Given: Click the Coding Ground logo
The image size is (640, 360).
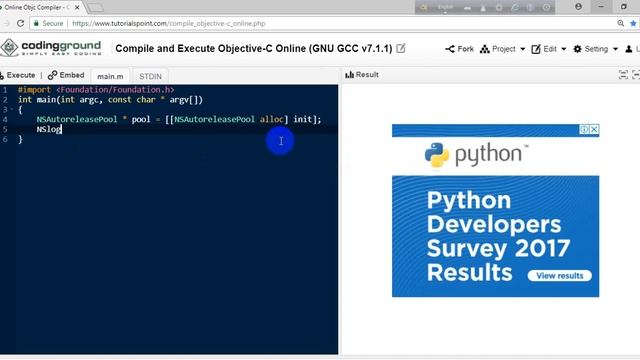Looking at the screenshot, I should pyautogui.click(x=51, y=48).
